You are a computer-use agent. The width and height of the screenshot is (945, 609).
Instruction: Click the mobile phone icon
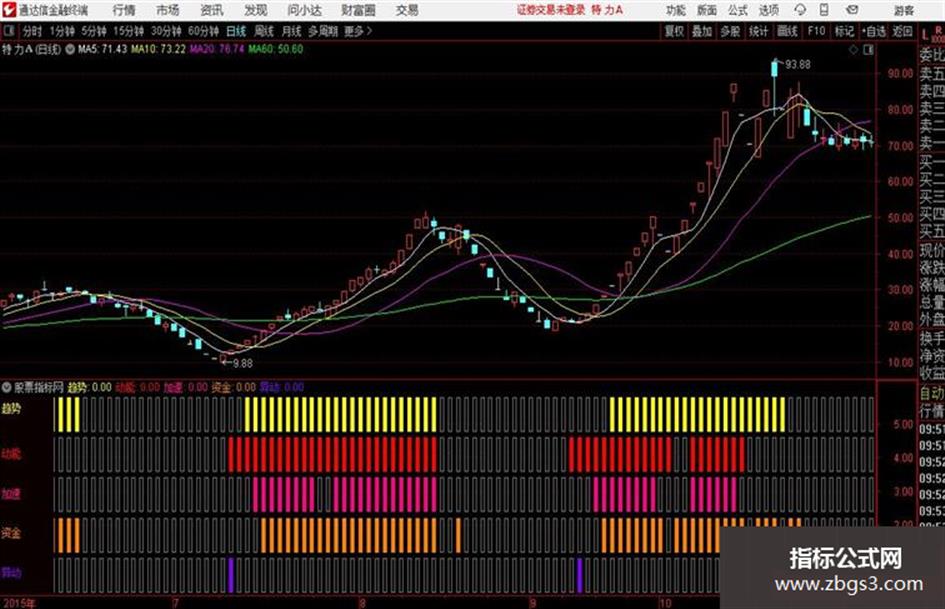pyautogui.click(x=824, y=10)
